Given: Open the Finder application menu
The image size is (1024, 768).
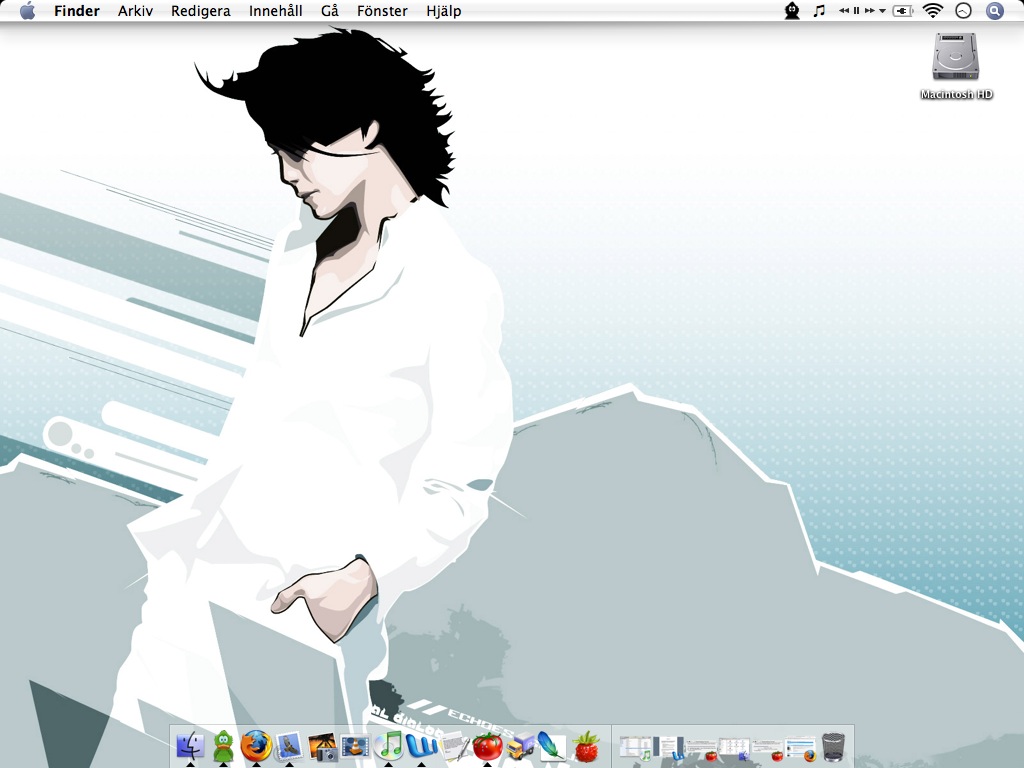Looking at the screenshot, I should 76,11.
